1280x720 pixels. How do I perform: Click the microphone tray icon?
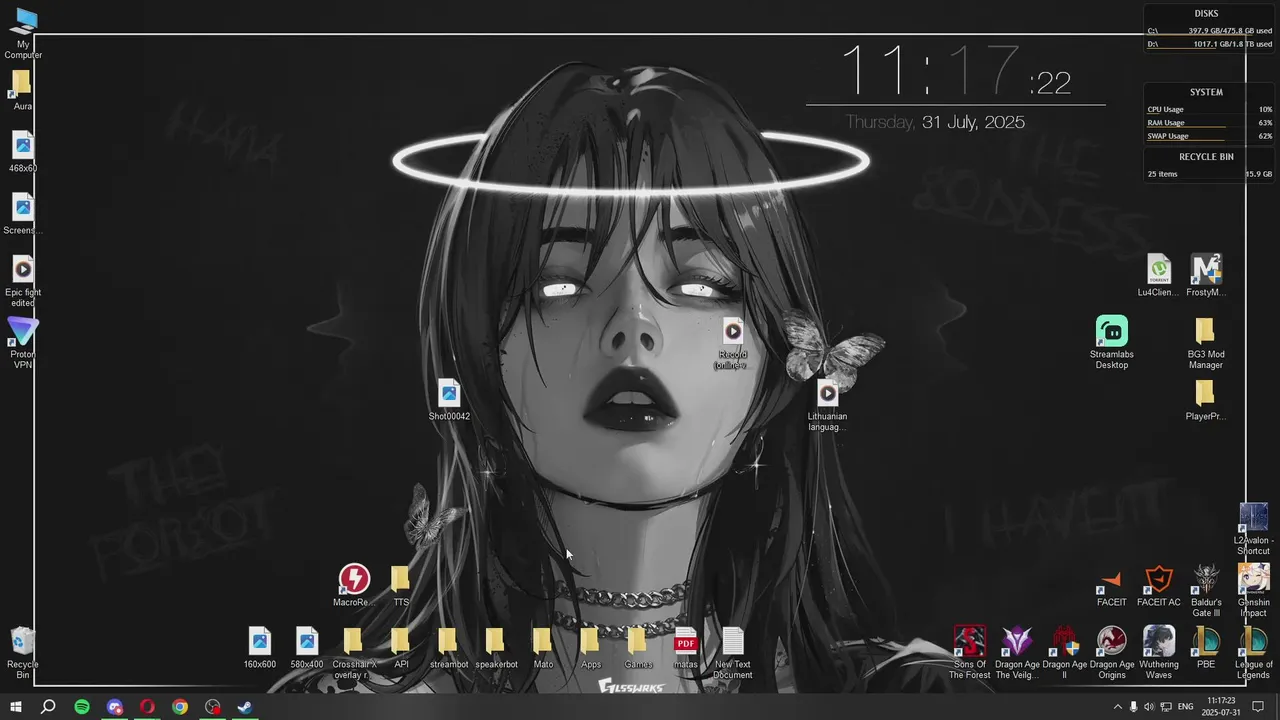[x=1133, y=707]
